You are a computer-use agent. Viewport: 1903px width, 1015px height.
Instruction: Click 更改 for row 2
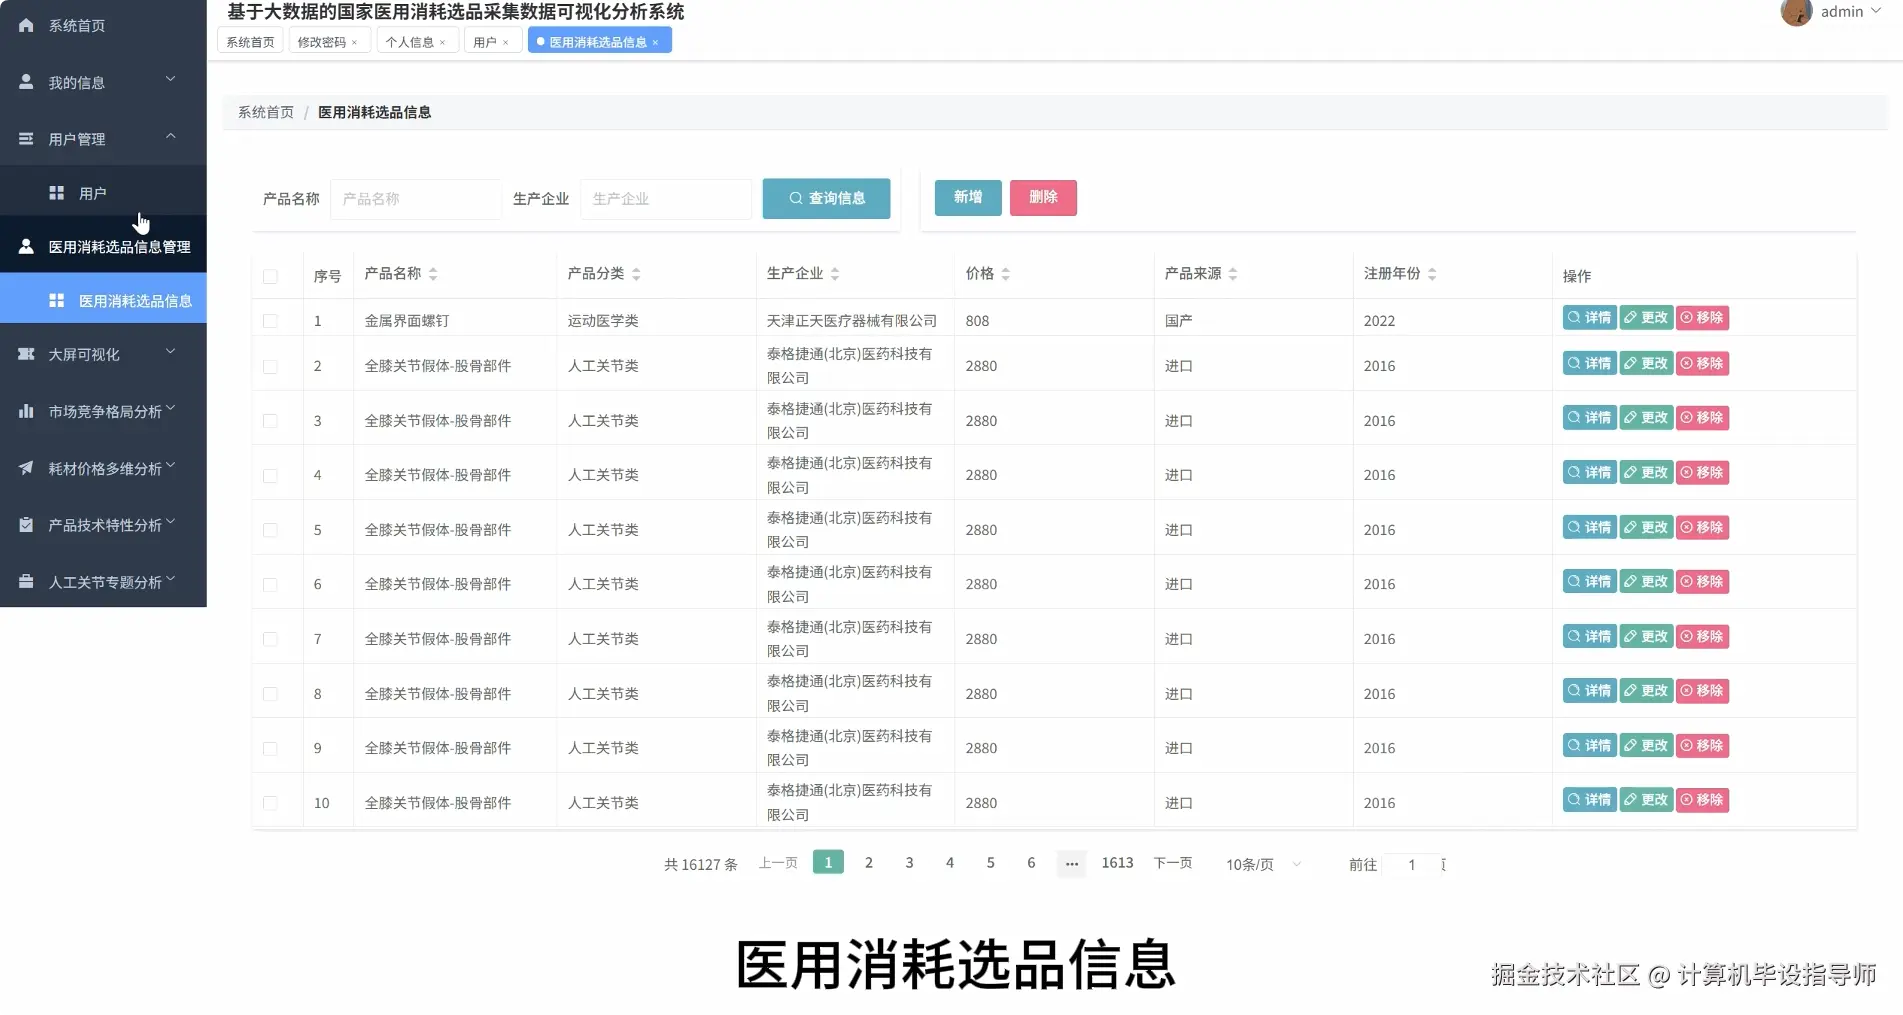coord(1646,363)
